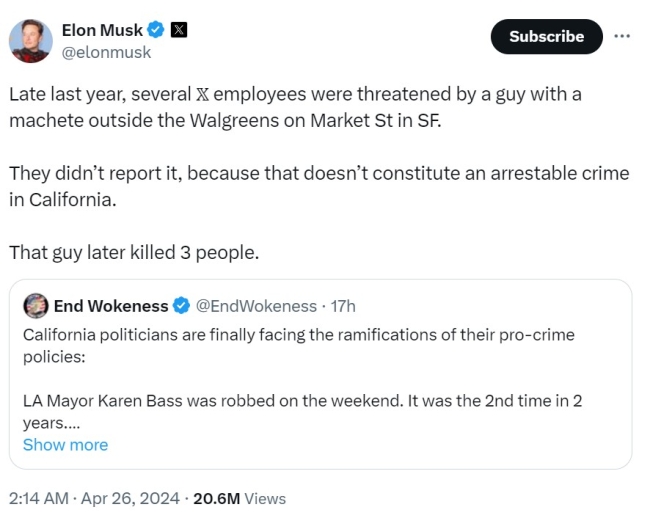650x518 pixels.
Task: Open the @elonmusk handle link
Action: (x=107, y=53)
